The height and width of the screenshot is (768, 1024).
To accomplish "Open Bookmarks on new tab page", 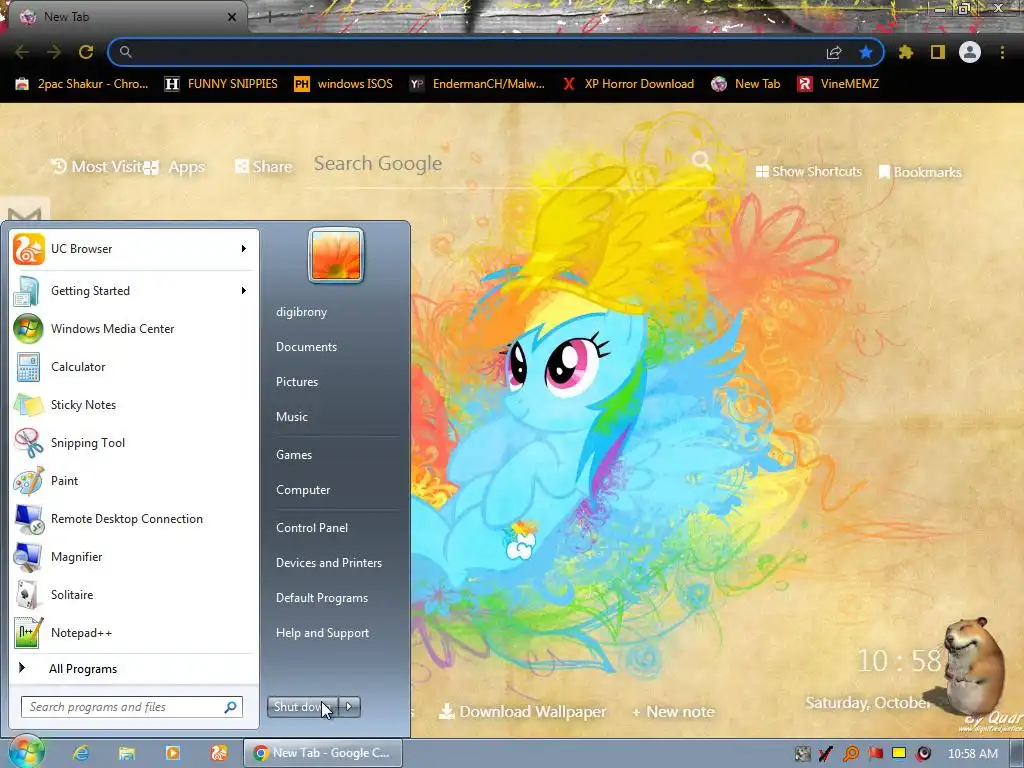I will click(x=920, y=172).
